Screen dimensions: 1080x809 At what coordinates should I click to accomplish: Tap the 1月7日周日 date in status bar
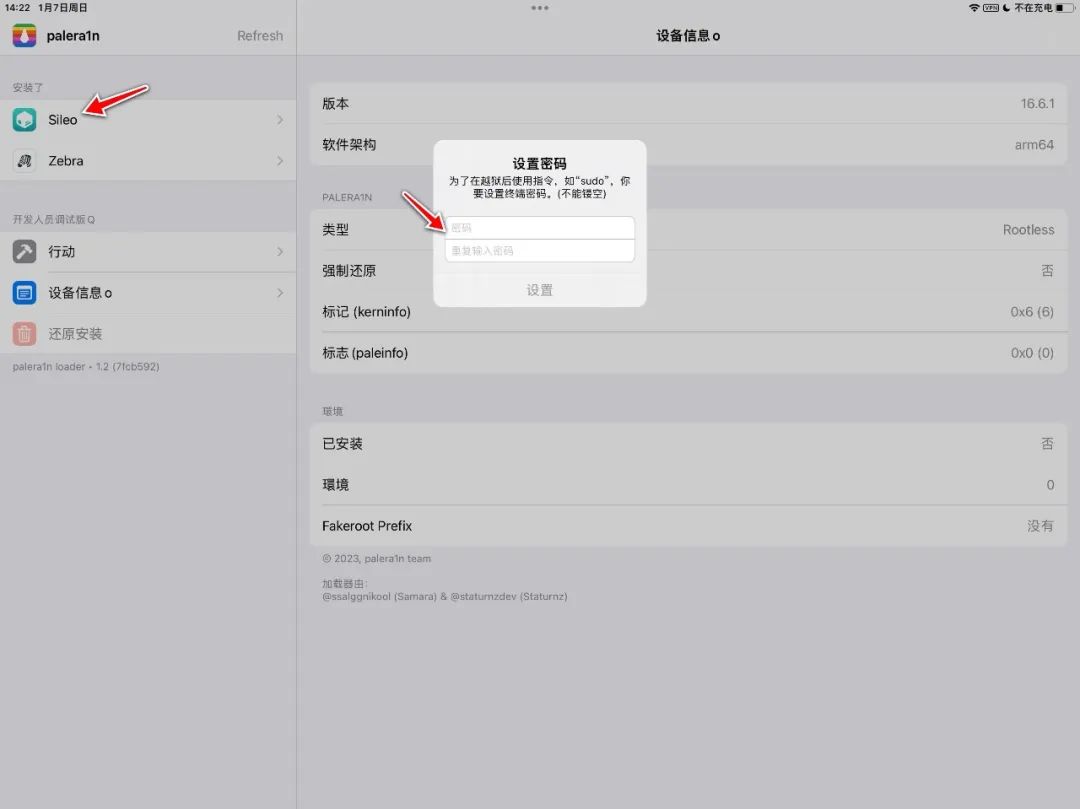click(63, 8)
